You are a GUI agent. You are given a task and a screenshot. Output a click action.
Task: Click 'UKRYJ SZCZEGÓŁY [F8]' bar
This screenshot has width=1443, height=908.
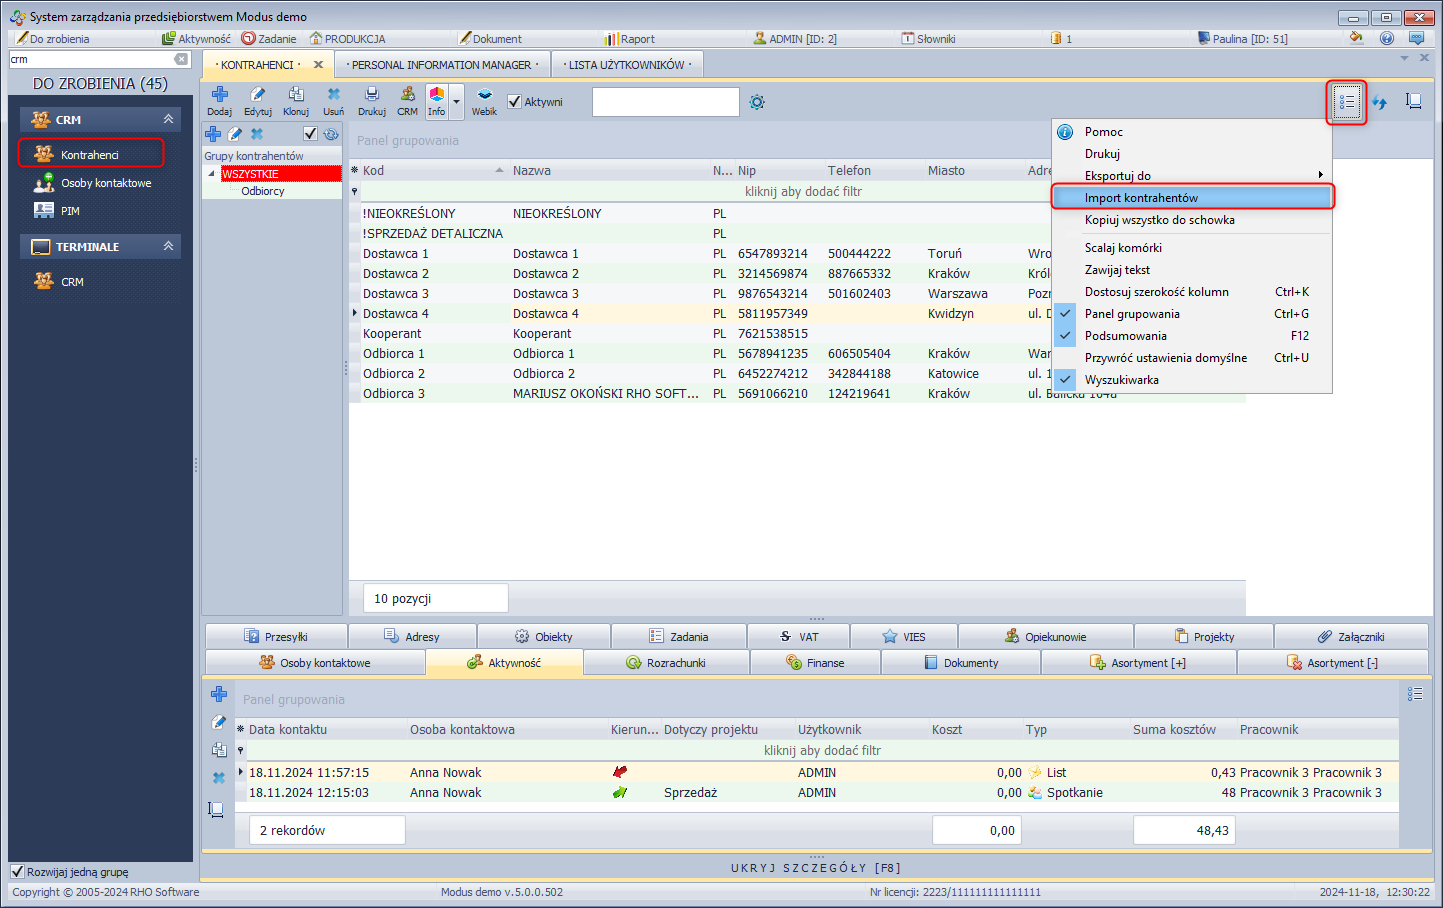[815, 868]
